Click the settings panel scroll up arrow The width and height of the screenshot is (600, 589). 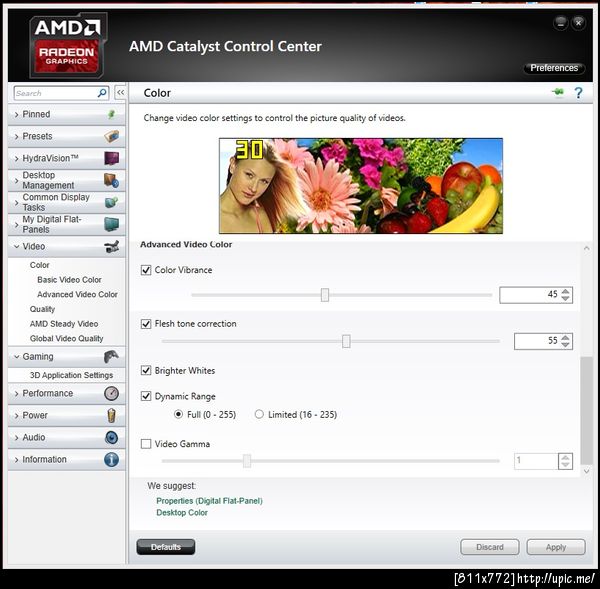click(586, 248)
